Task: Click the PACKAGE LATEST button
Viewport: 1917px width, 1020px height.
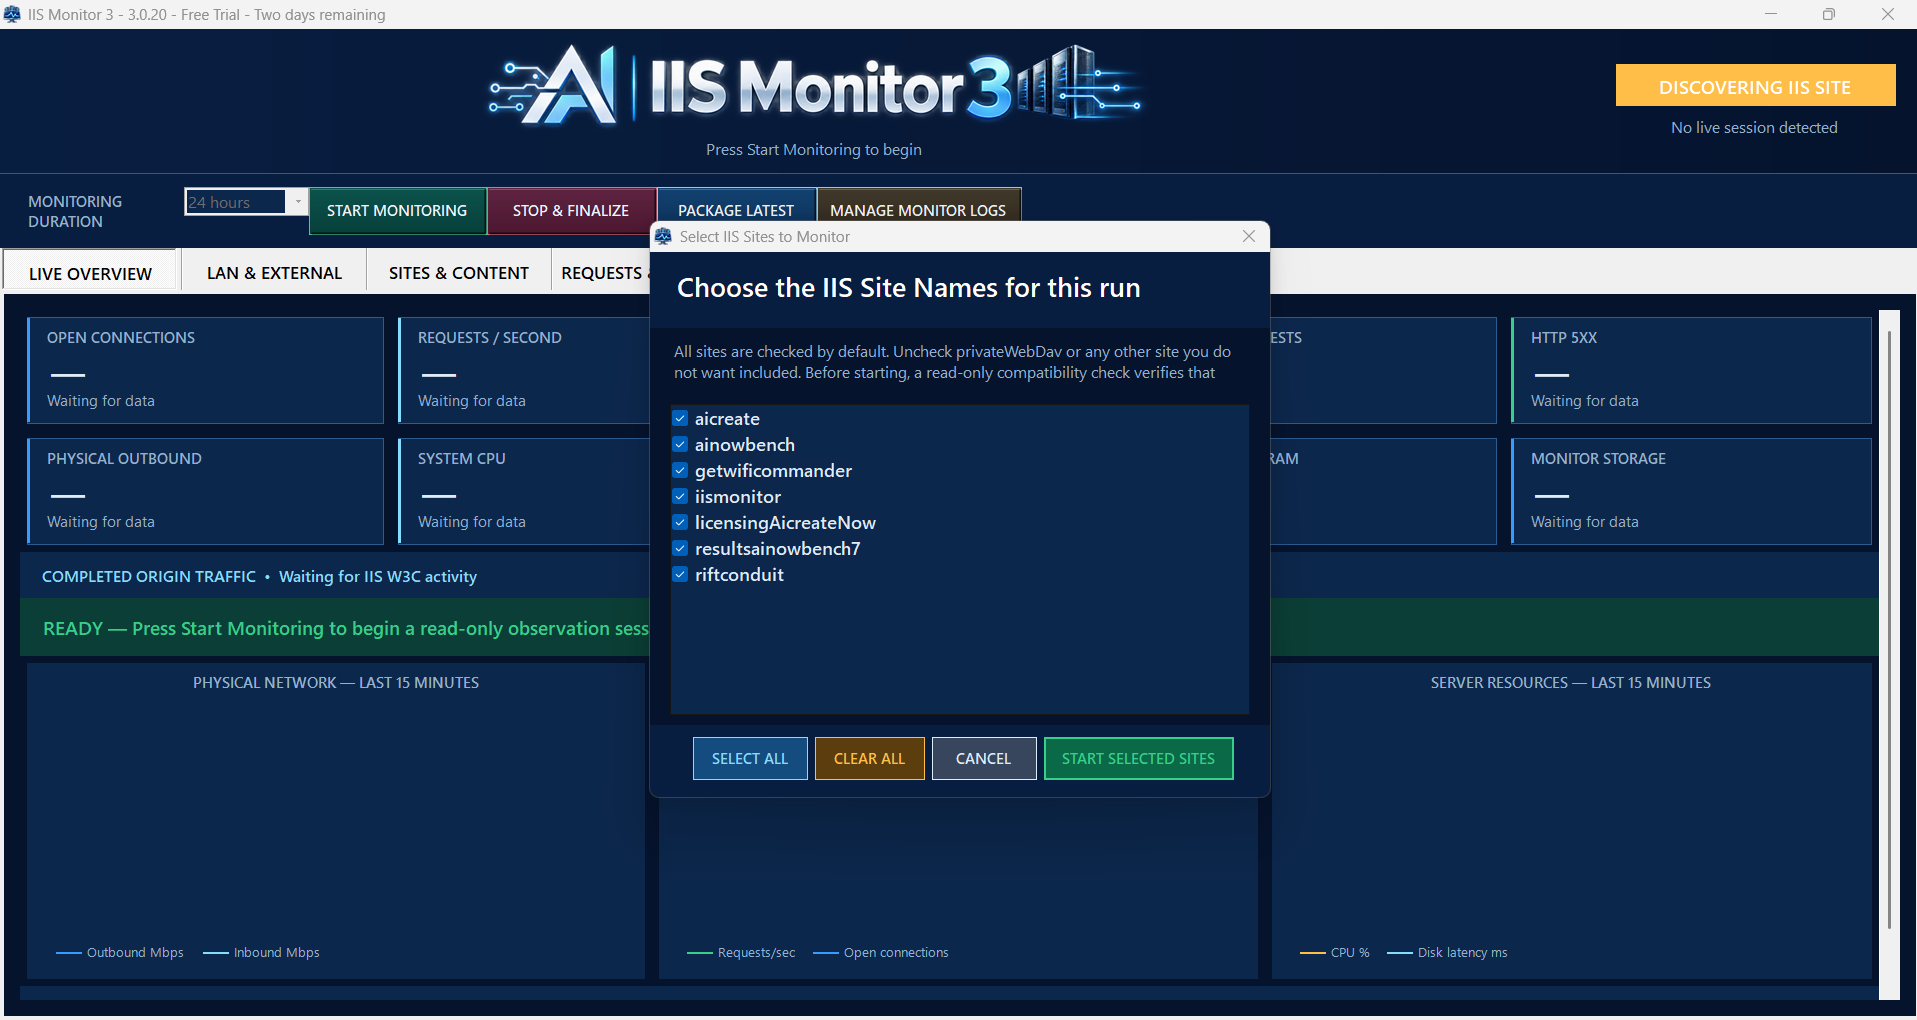Action: click(x=736, y=207)
